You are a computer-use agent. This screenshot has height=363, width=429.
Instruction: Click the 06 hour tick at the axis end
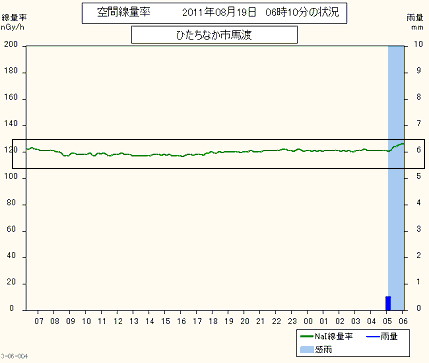[x=403, y=321]
